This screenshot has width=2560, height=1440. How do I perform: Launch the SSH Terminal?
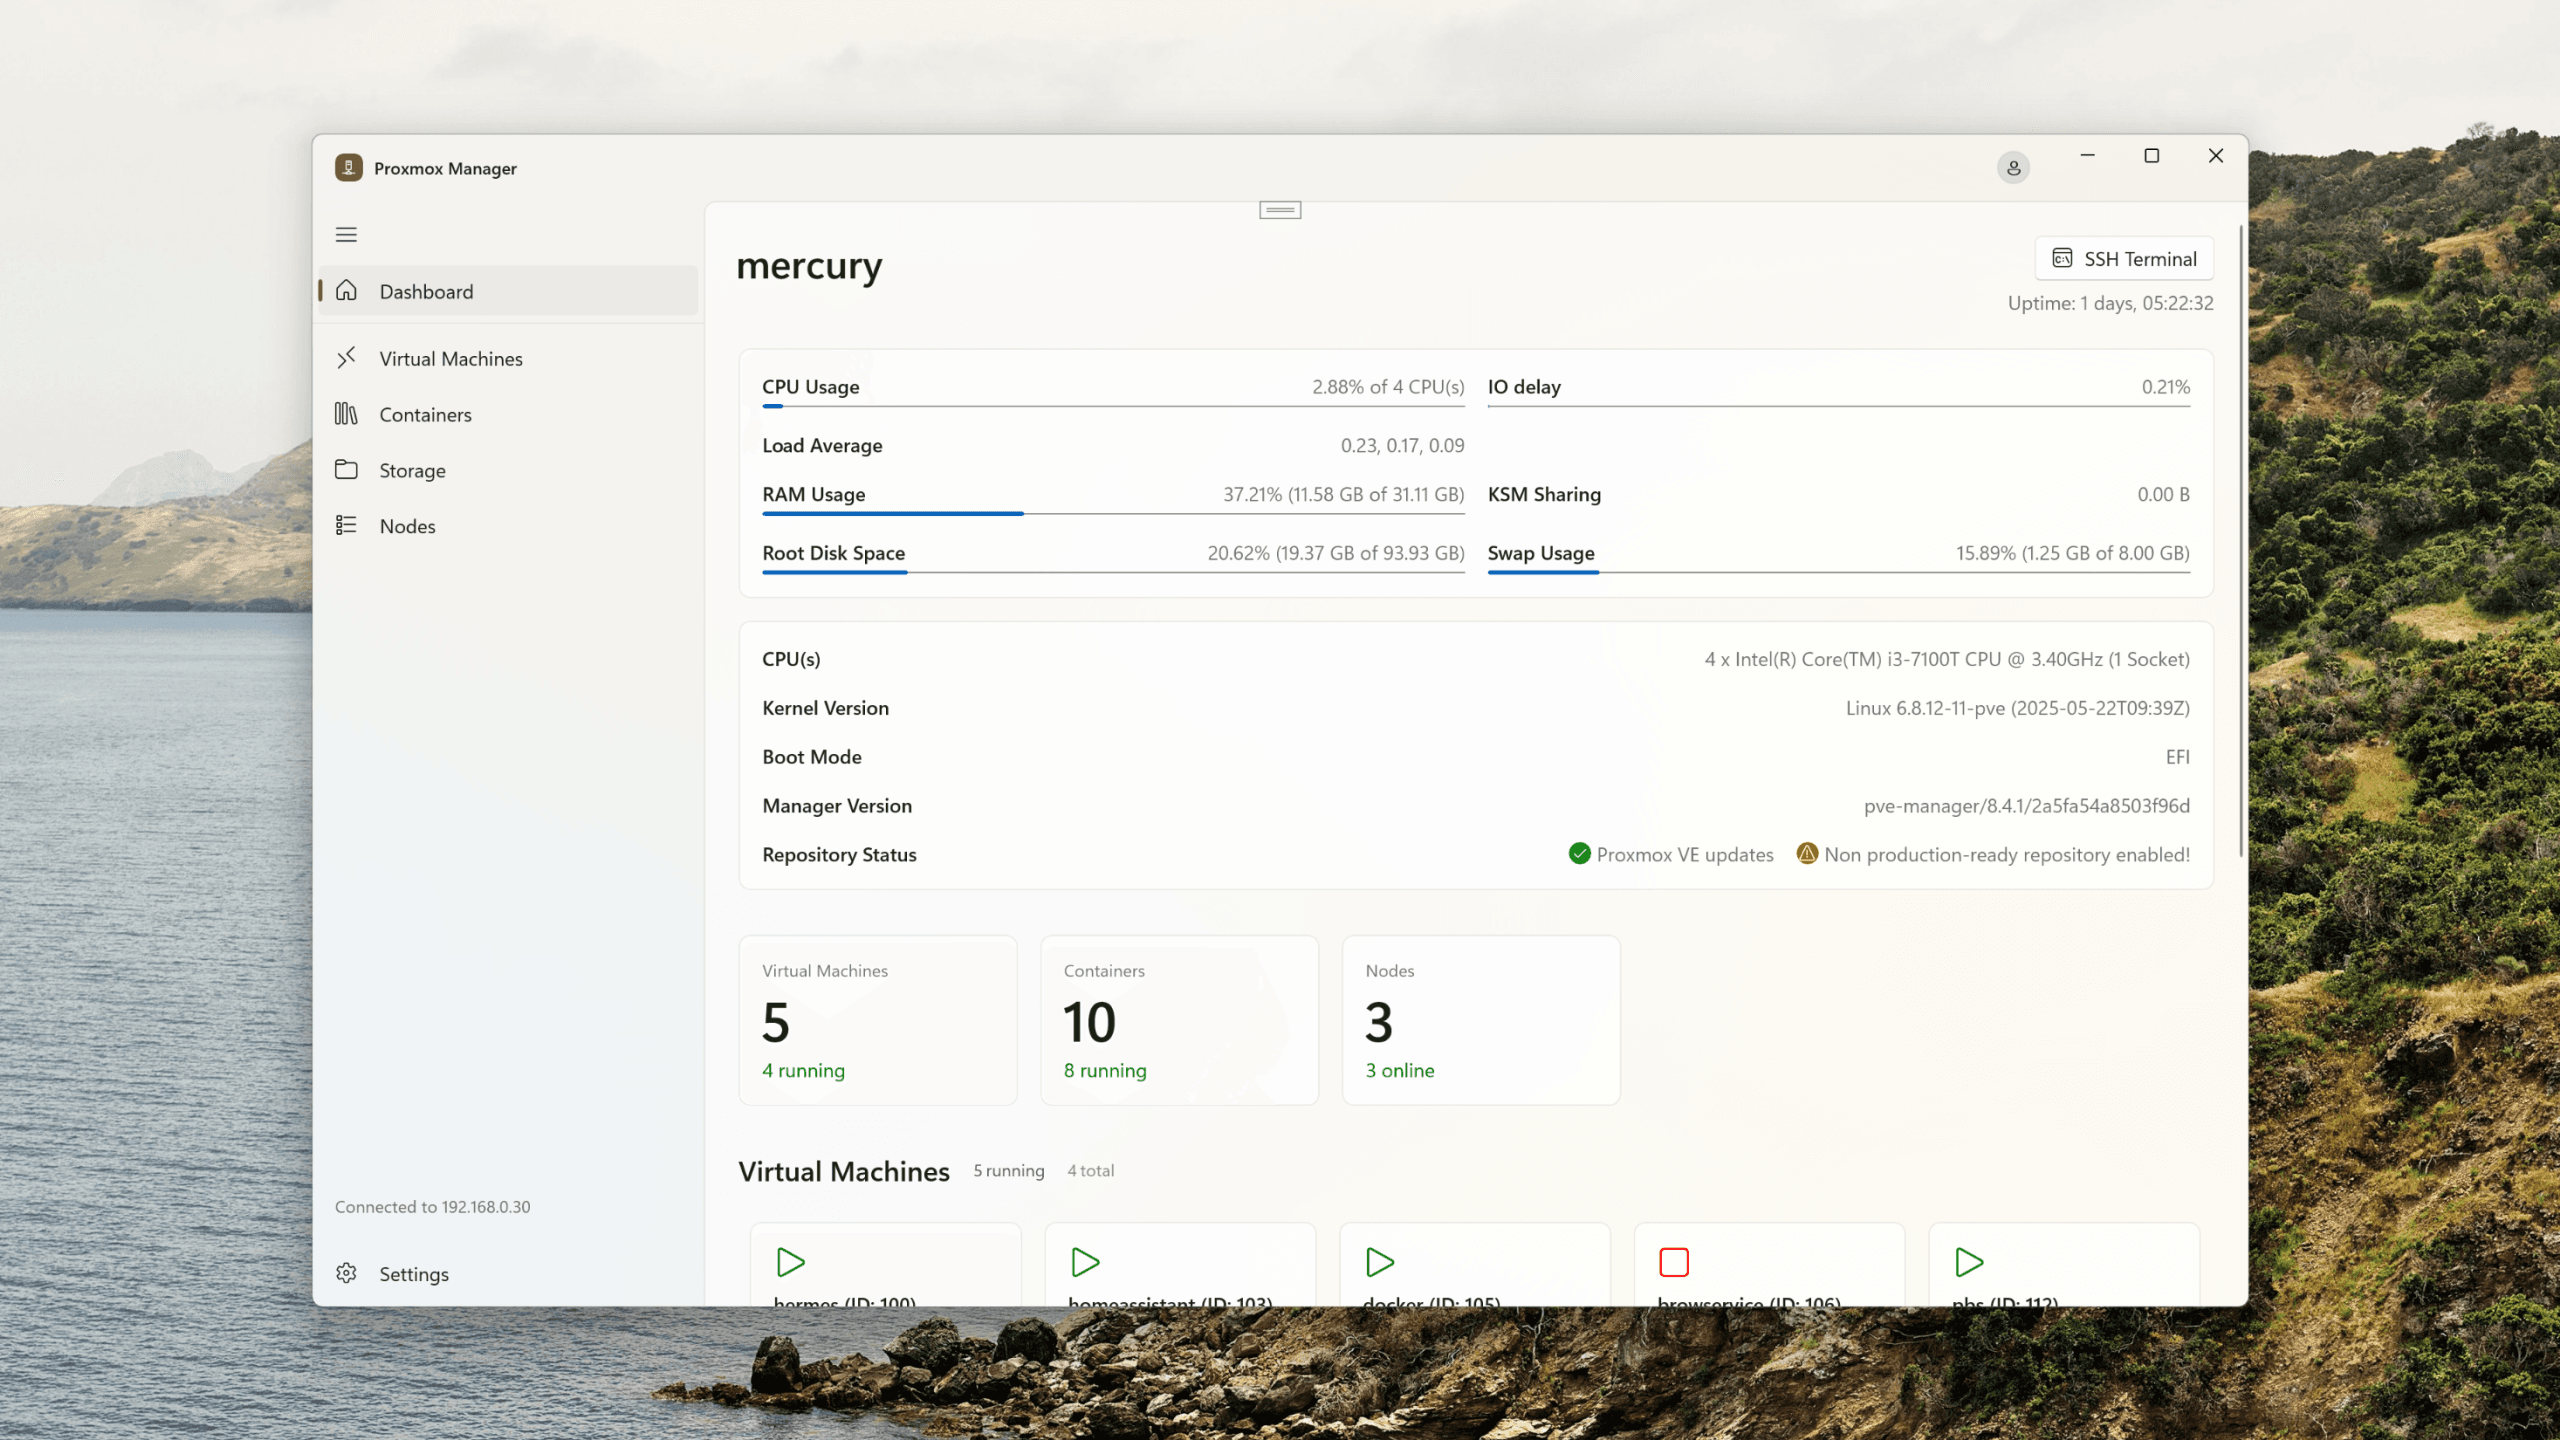tap(2124, 258)
